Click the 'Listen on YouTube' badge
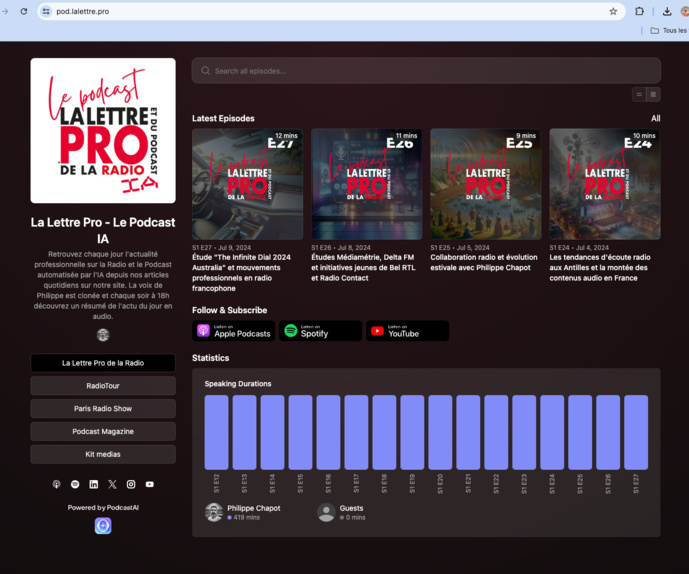Viewport: 689px width, 574px height. (407, 331)
